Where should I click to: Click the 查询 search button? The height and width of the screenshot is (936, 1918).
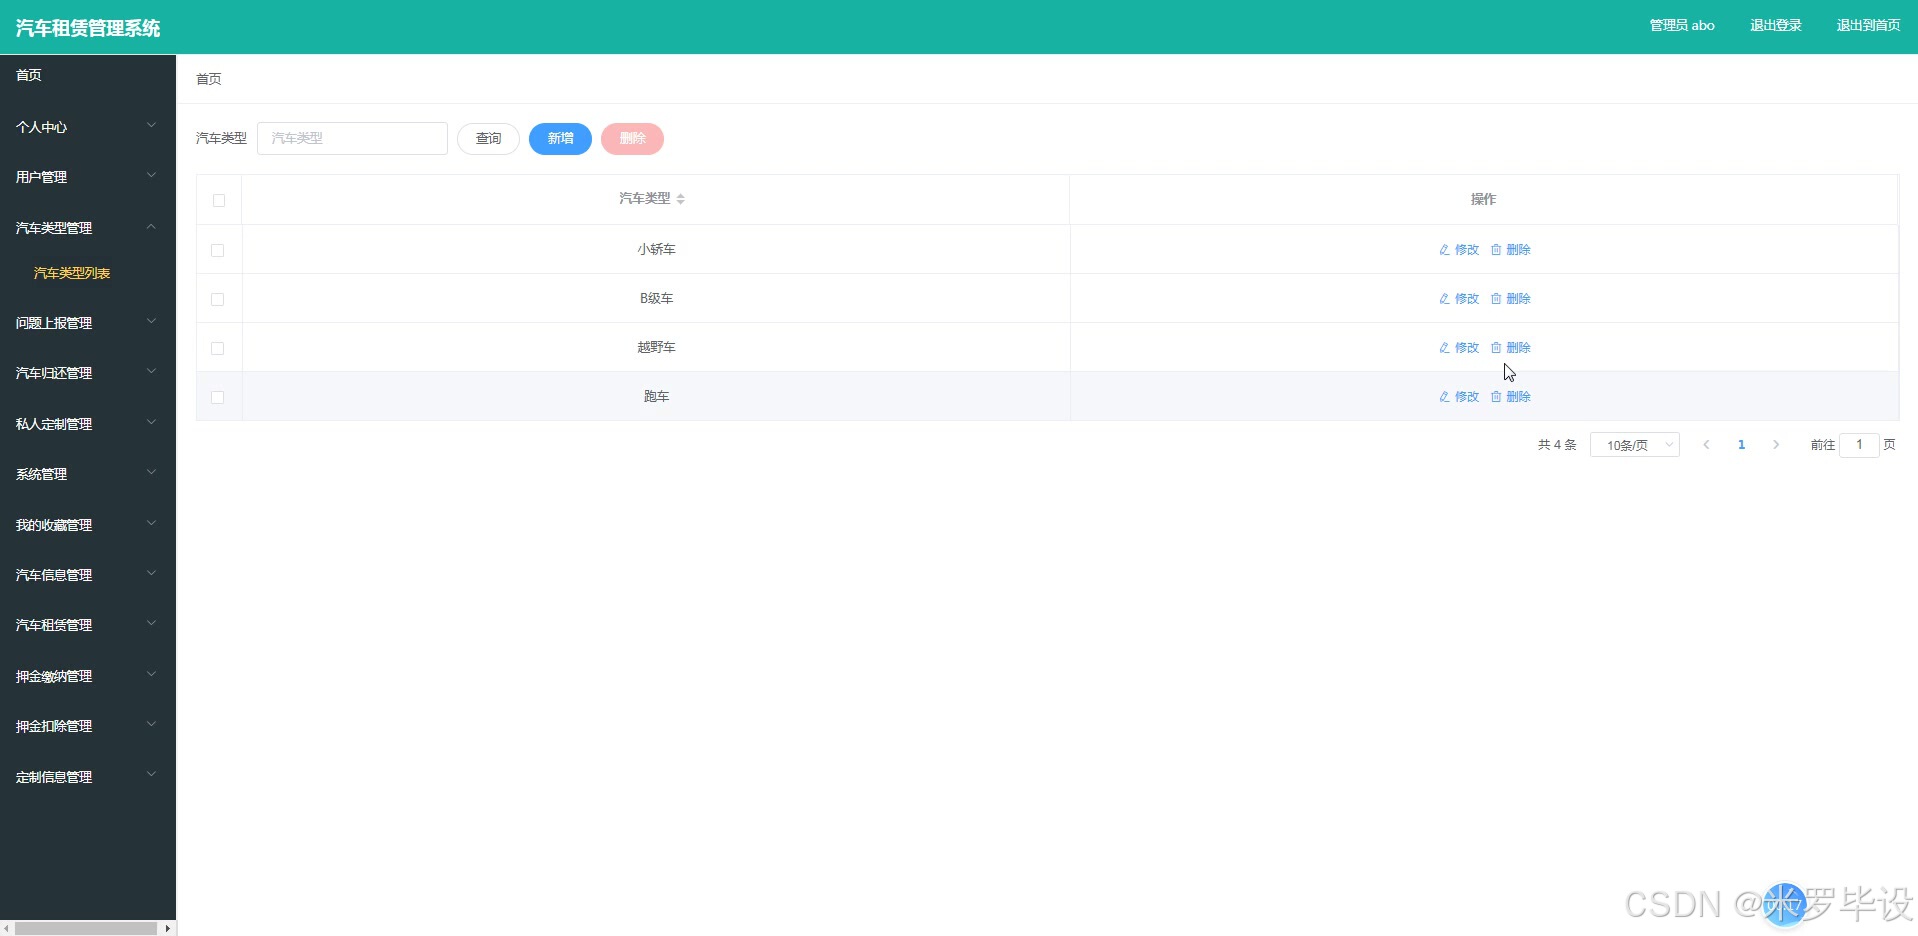(x=488, y=139)
